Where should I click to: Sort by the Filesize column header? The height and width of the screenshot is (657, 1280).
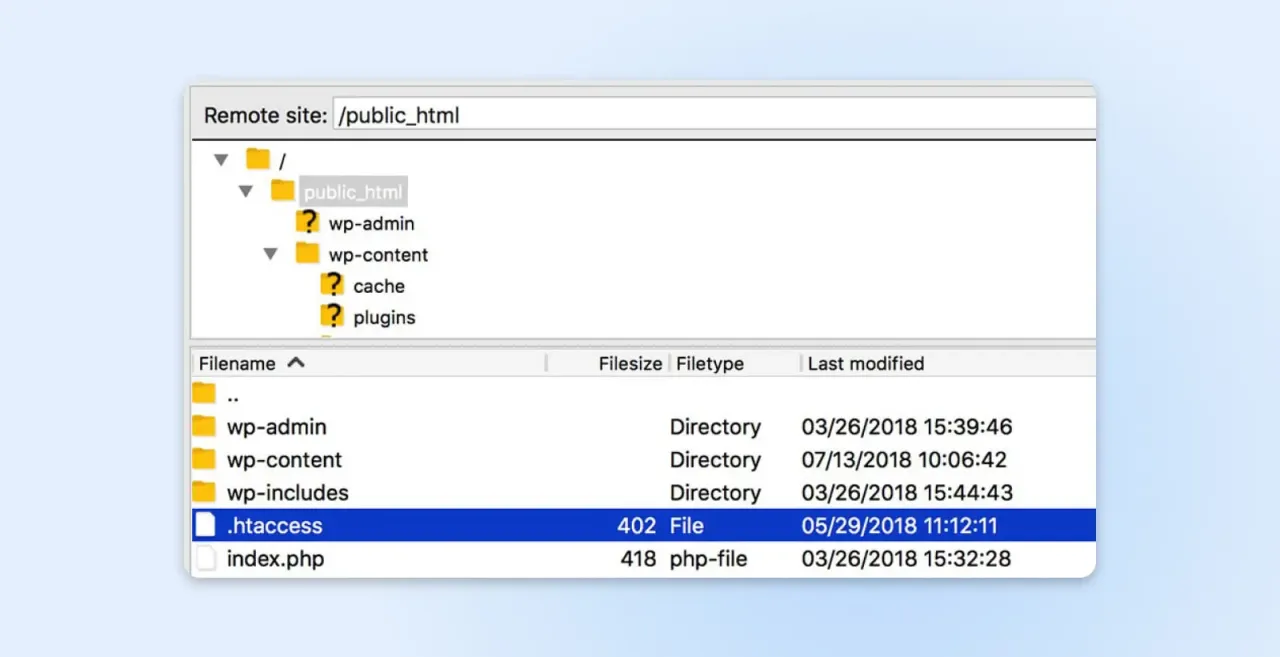tap(629, 364)
